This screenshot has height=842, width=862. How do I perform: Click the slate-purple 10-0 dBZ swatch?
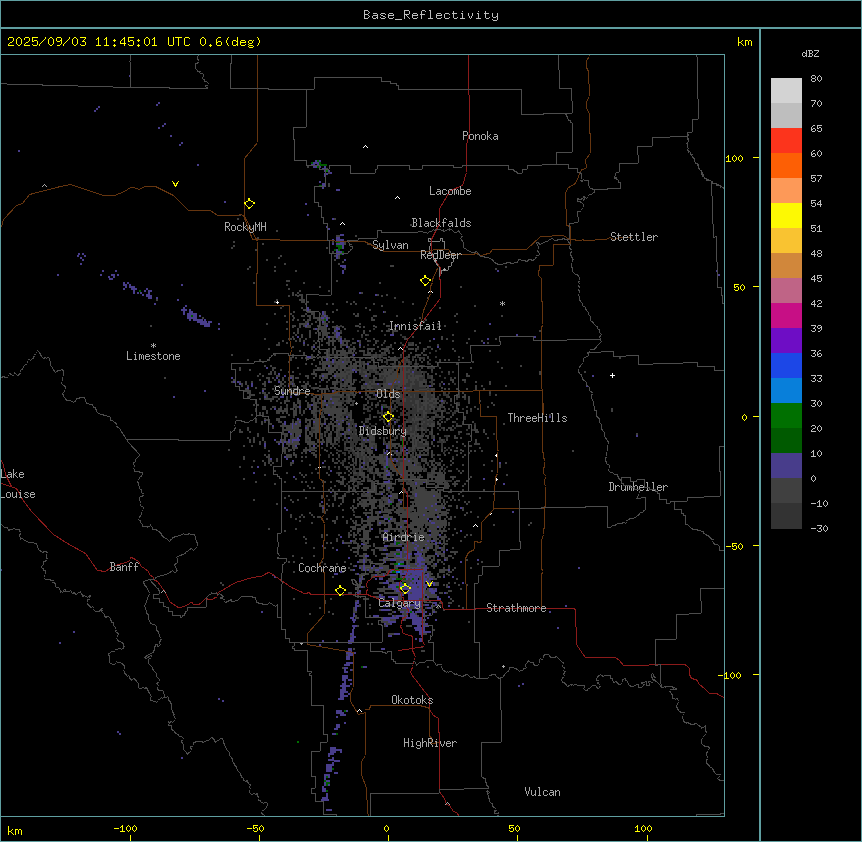[786, 466]
